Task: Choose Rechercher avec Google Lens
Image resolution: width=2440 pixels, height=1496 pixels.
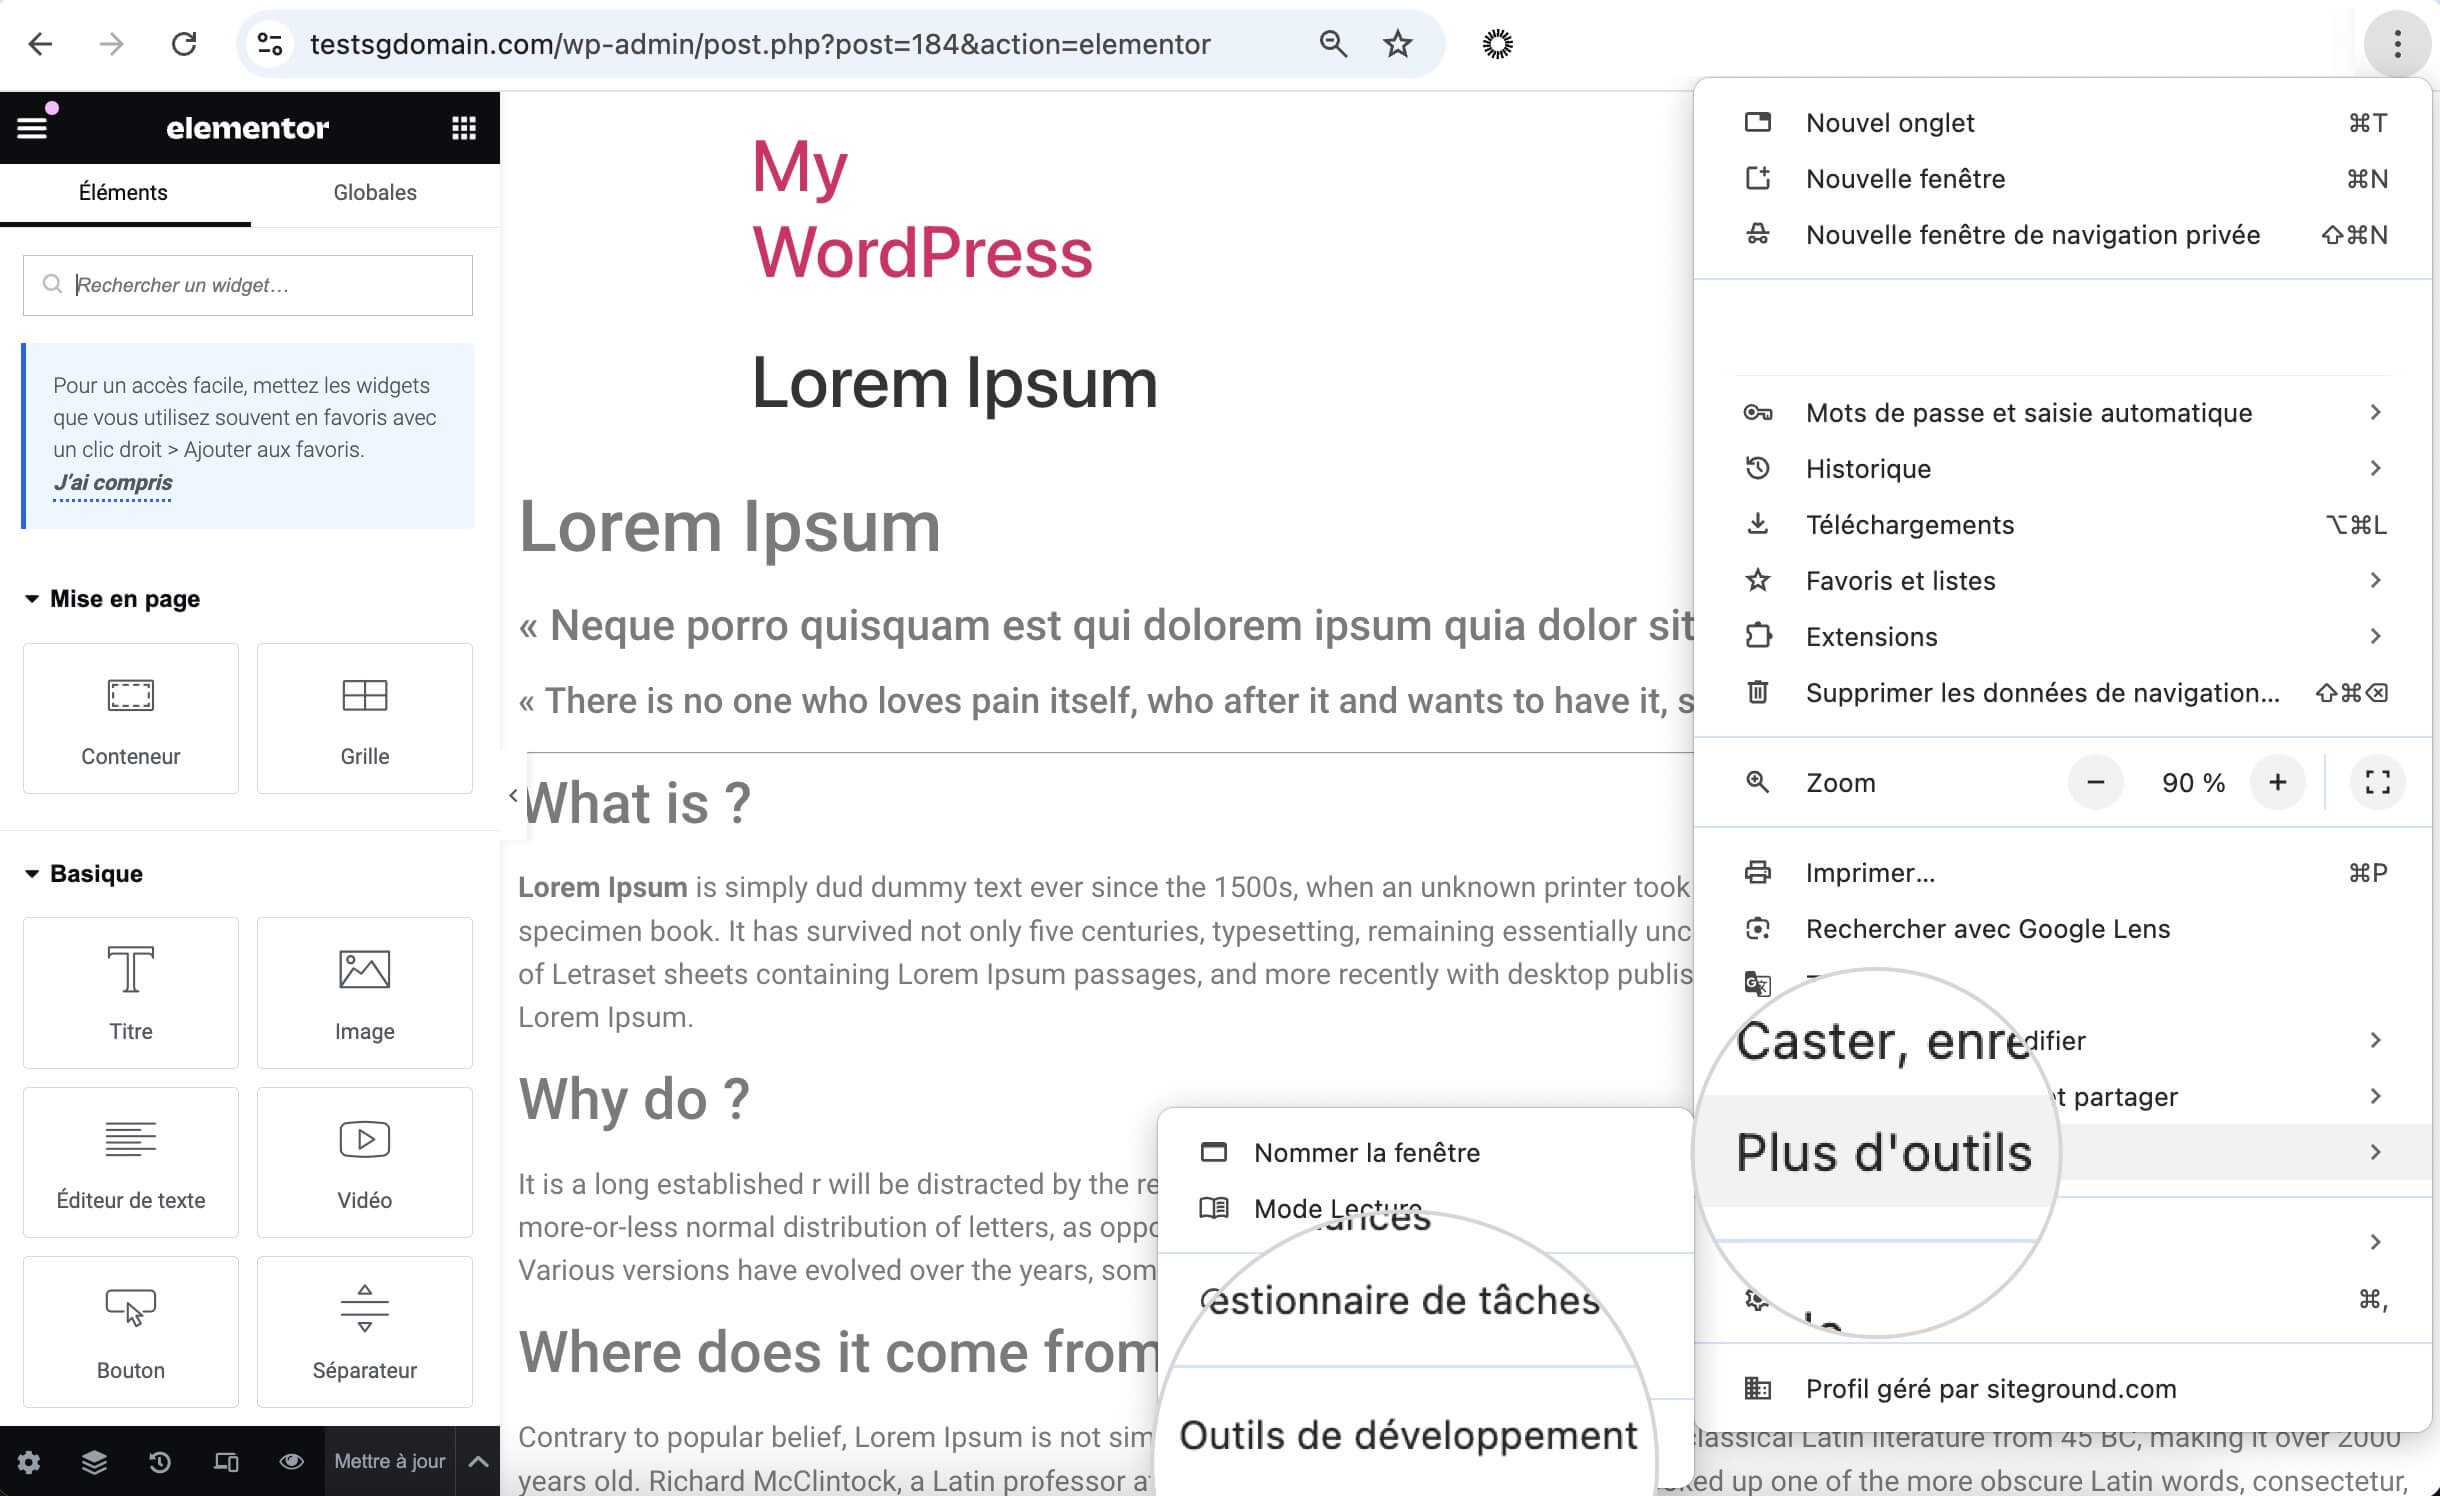Action: click(2063, 929)
